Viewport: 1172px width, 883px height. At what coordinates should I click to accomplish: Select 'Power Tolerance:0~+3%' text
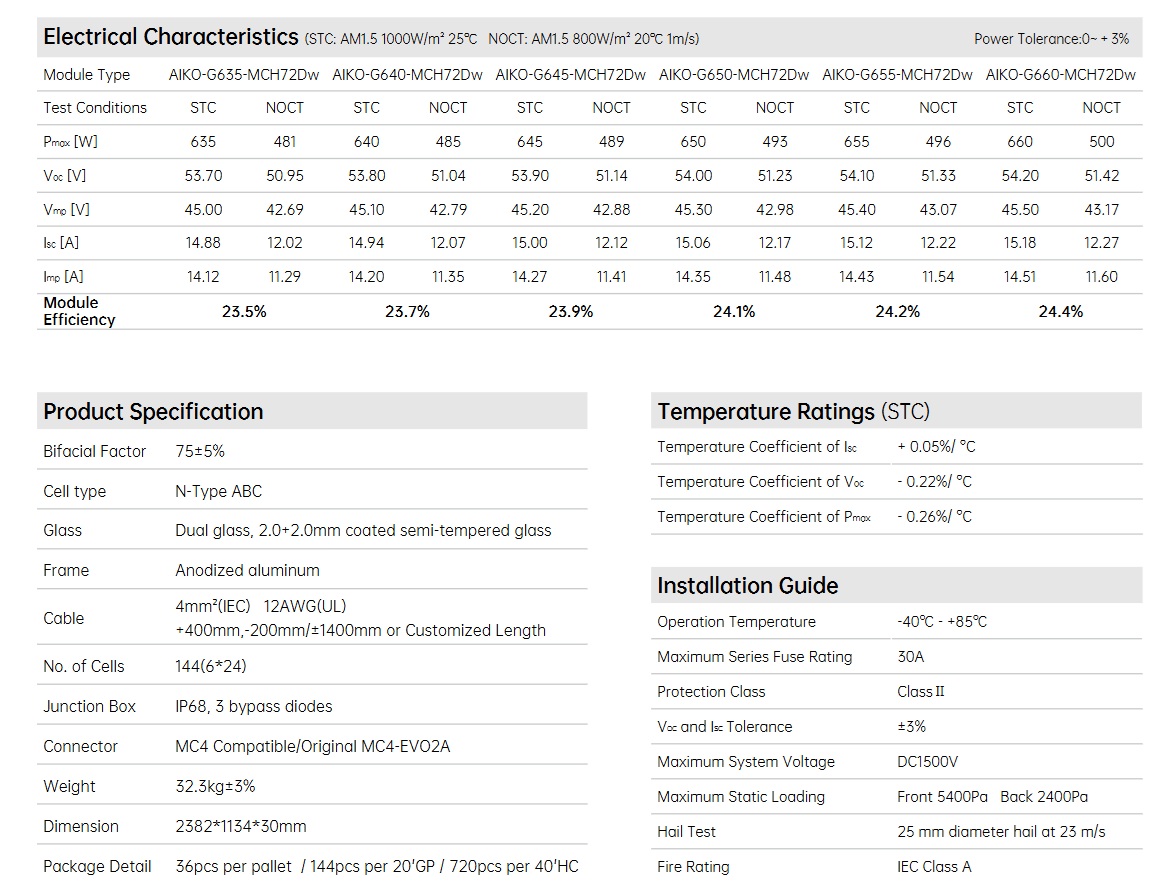1051,39
